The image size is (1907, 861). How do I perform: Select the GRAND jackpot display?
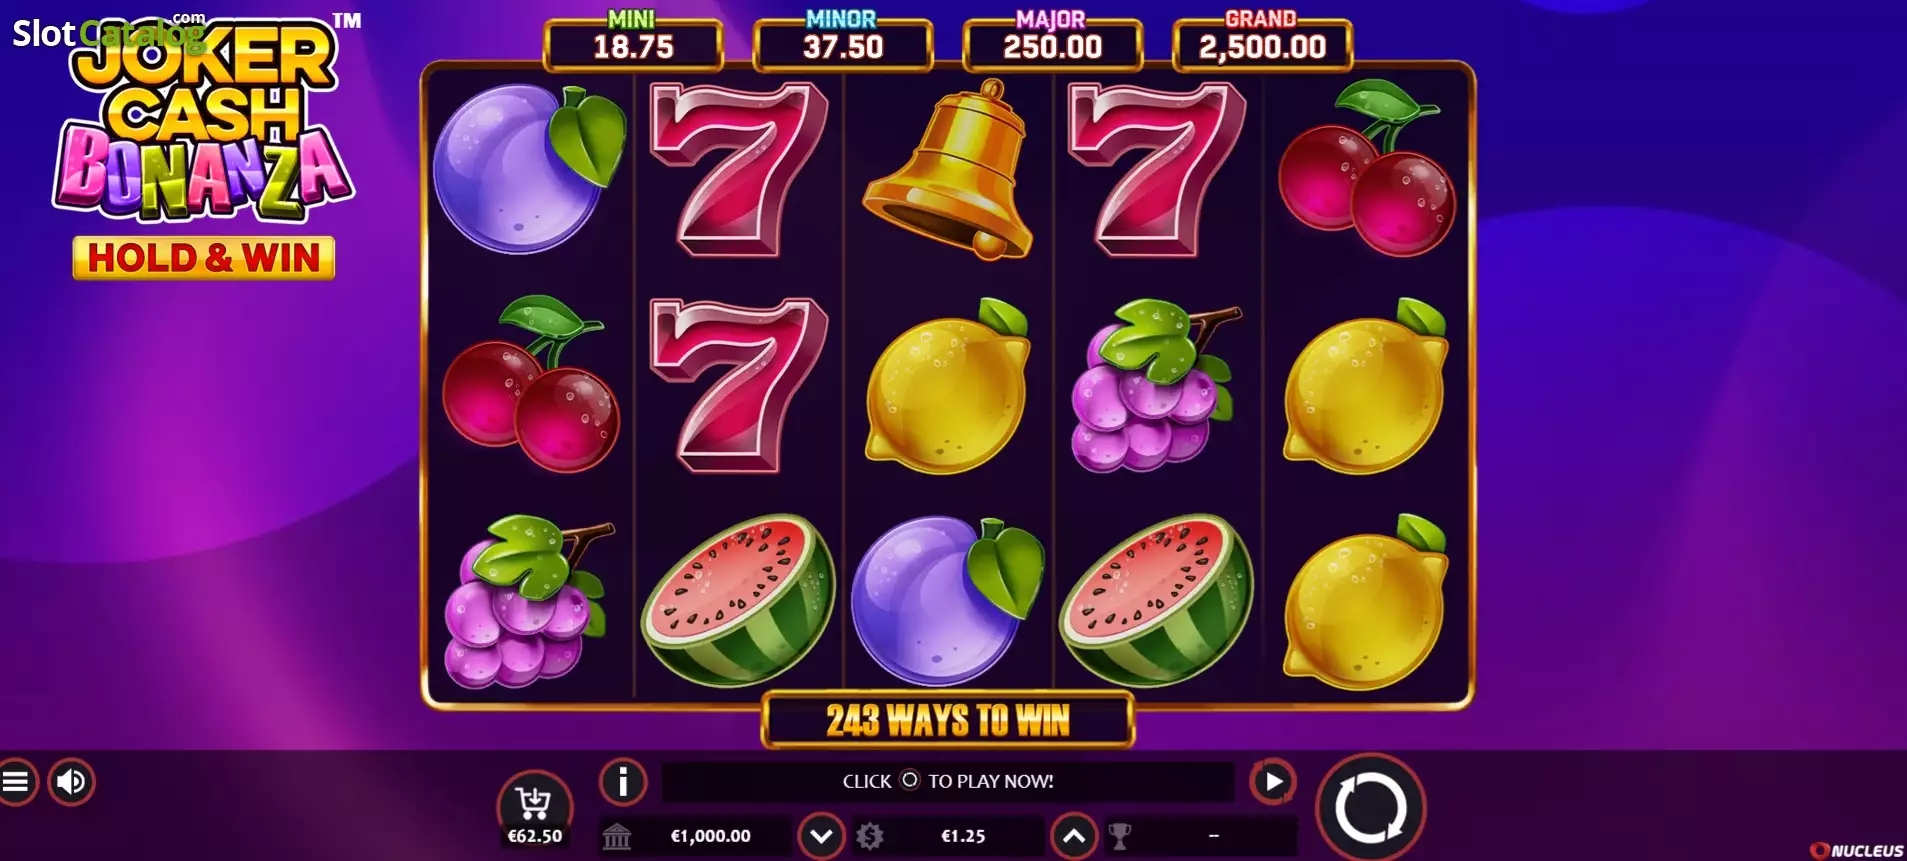(1262, 42)
